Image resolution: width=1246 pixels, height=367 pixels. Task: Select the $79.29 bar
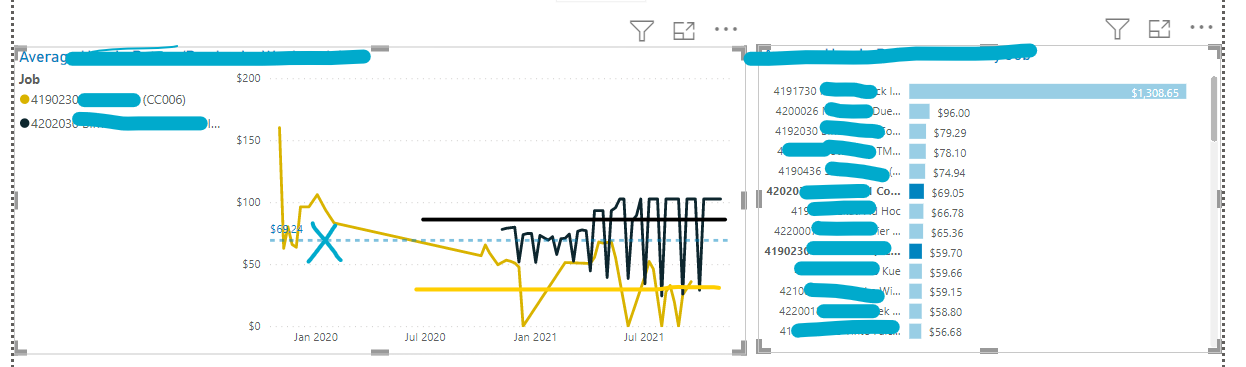tap(917, 132)
